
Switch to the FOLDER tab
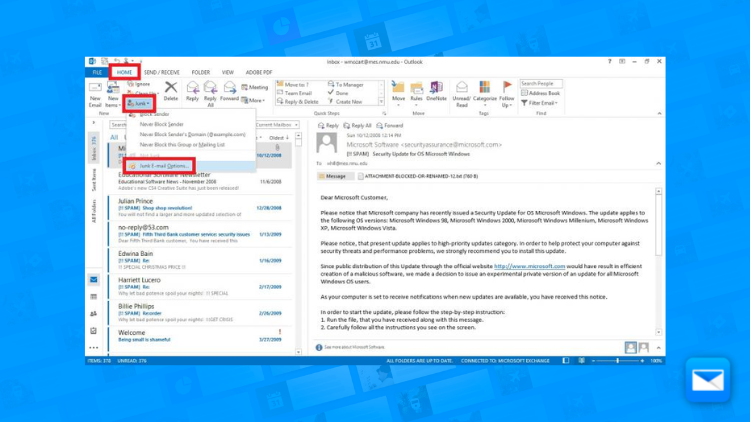[201, 72]
